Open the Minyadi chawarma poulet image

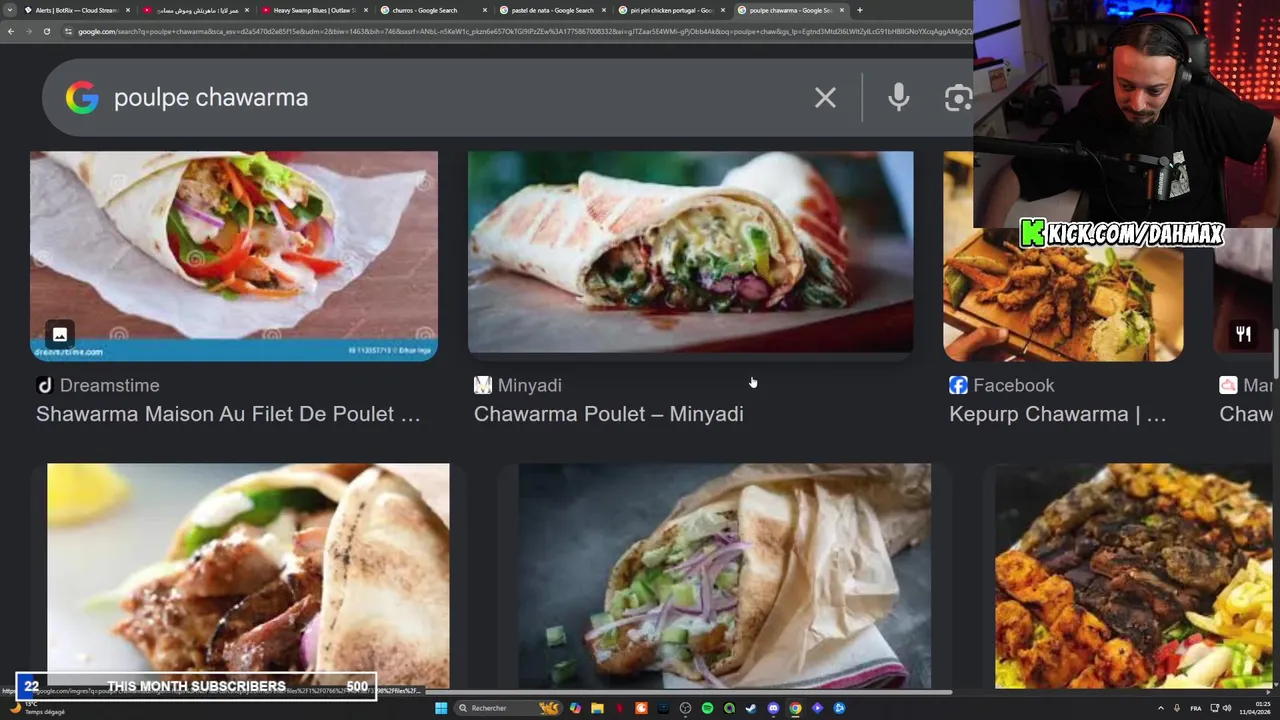690,253
